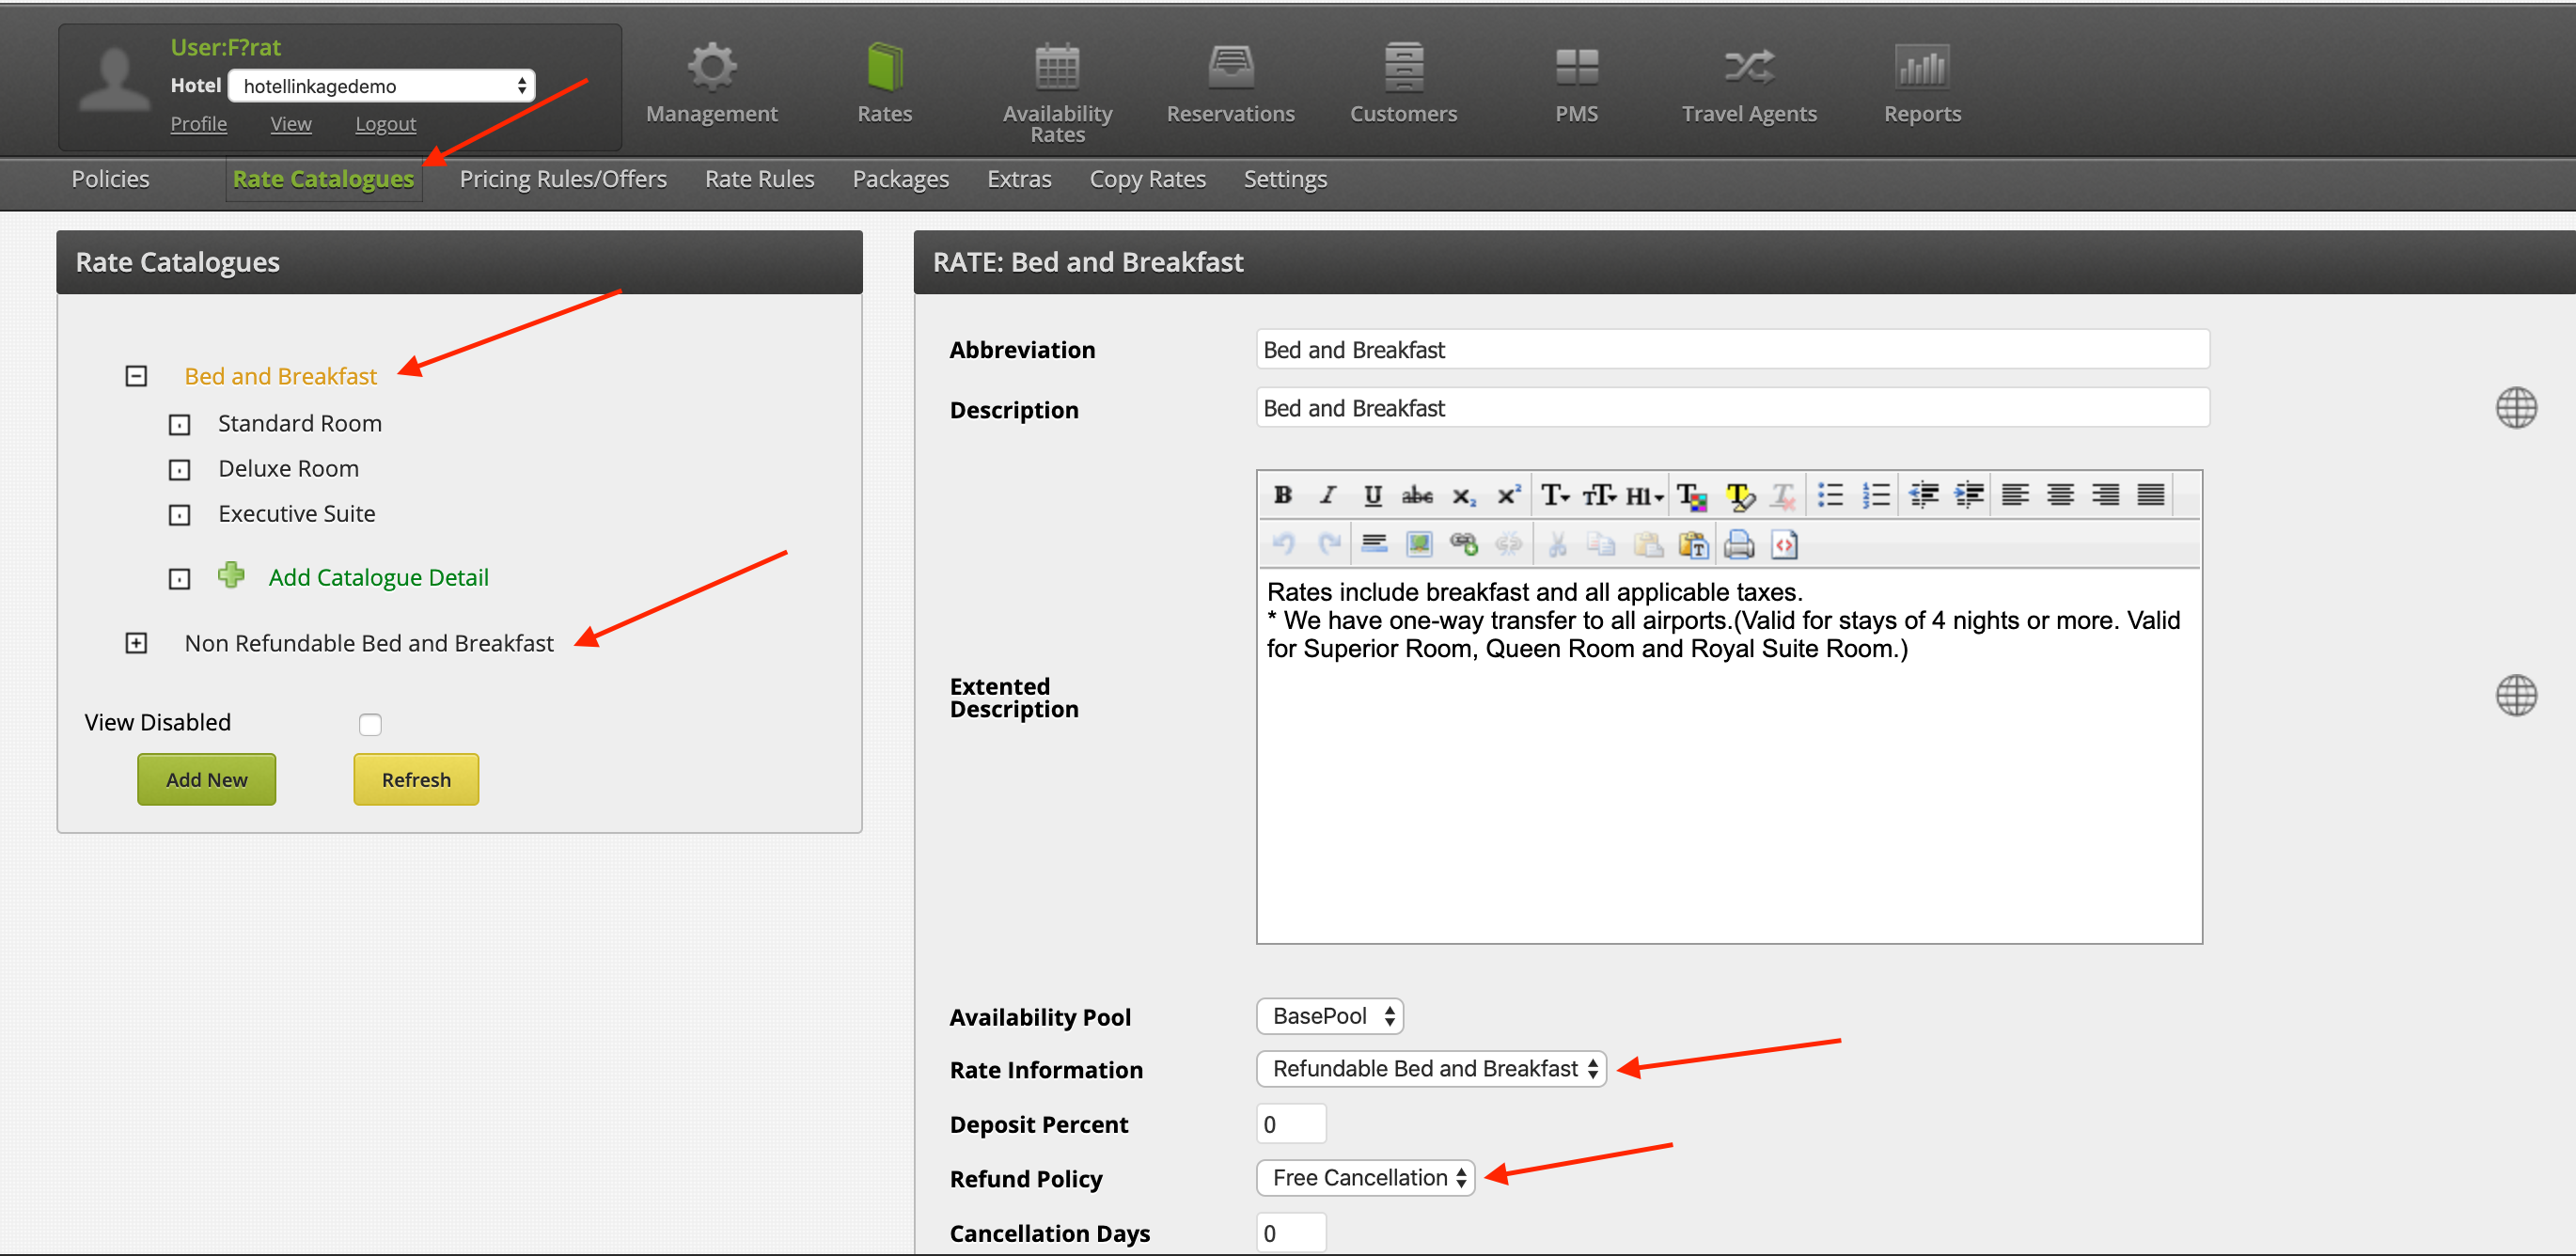Viewport: 2576px width, 1256px height.
Task: Open the Reservations section icon
Action: point(1230,68)
